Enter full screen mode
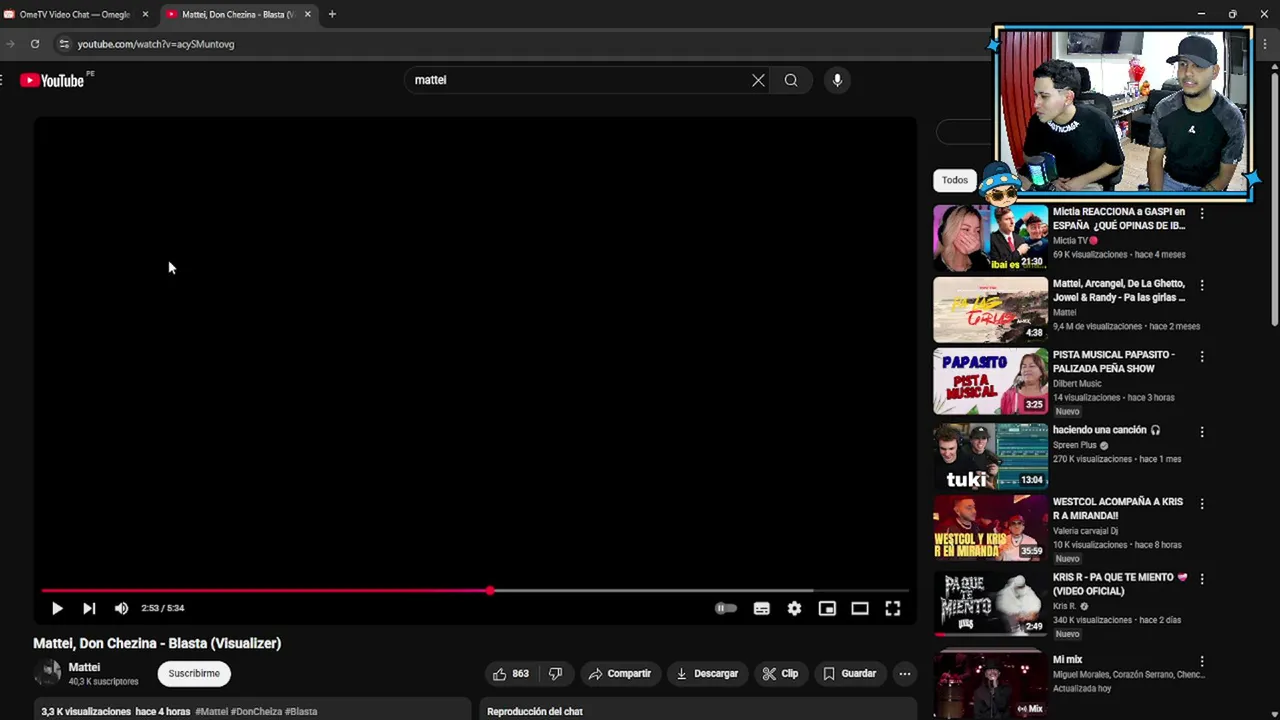Image resolution: width=1280 pixels, height=720 pixels. tap(893, 608)
